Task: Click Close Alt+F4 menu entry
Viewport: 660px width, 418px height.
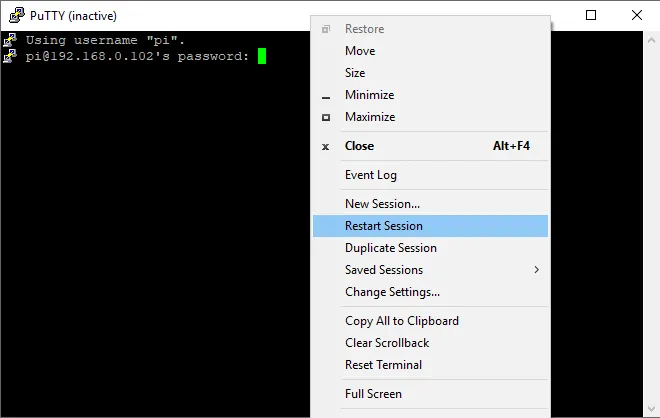Action: click(430, 146)
